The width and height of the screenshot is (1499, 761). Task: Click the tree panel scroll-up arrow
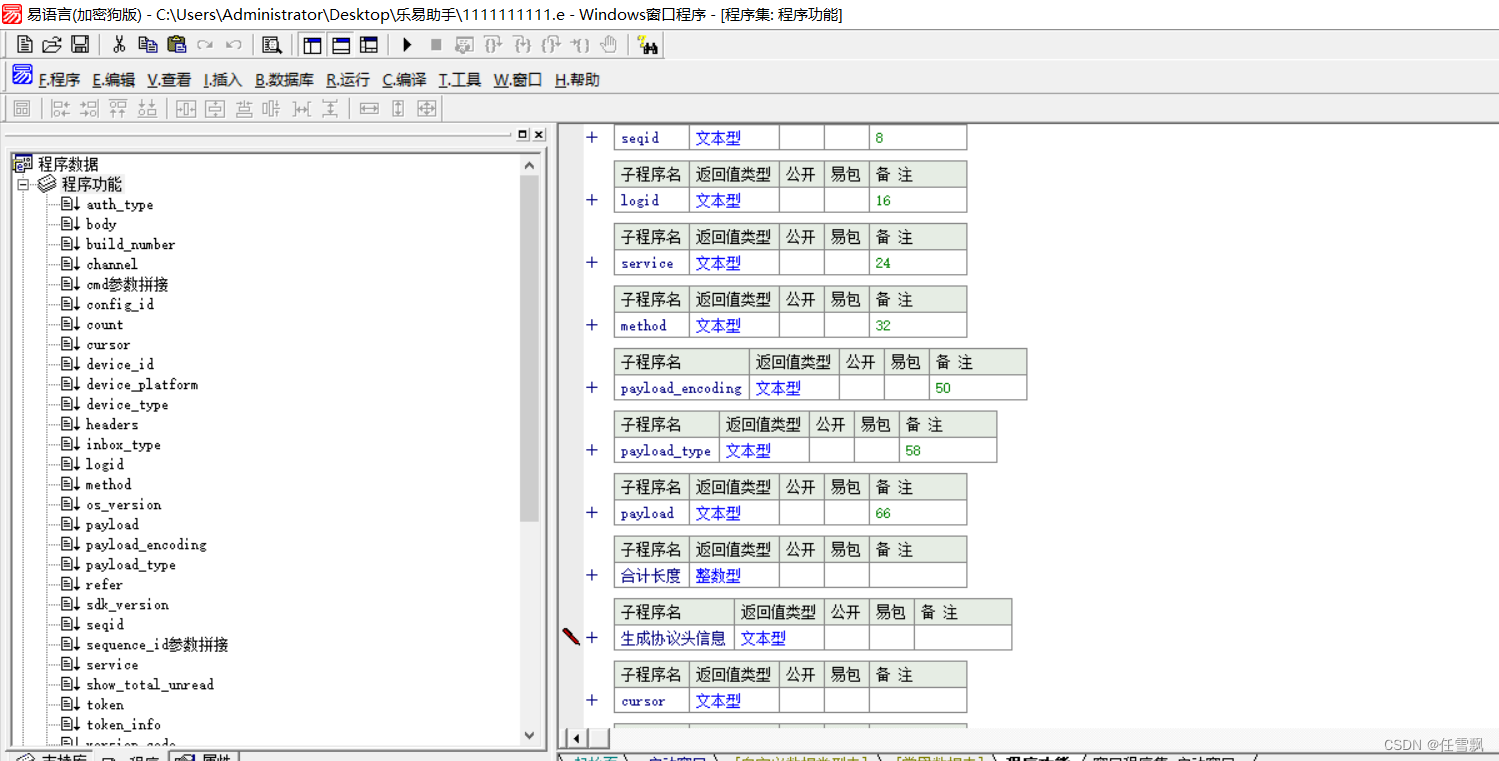tap(530, 165)
